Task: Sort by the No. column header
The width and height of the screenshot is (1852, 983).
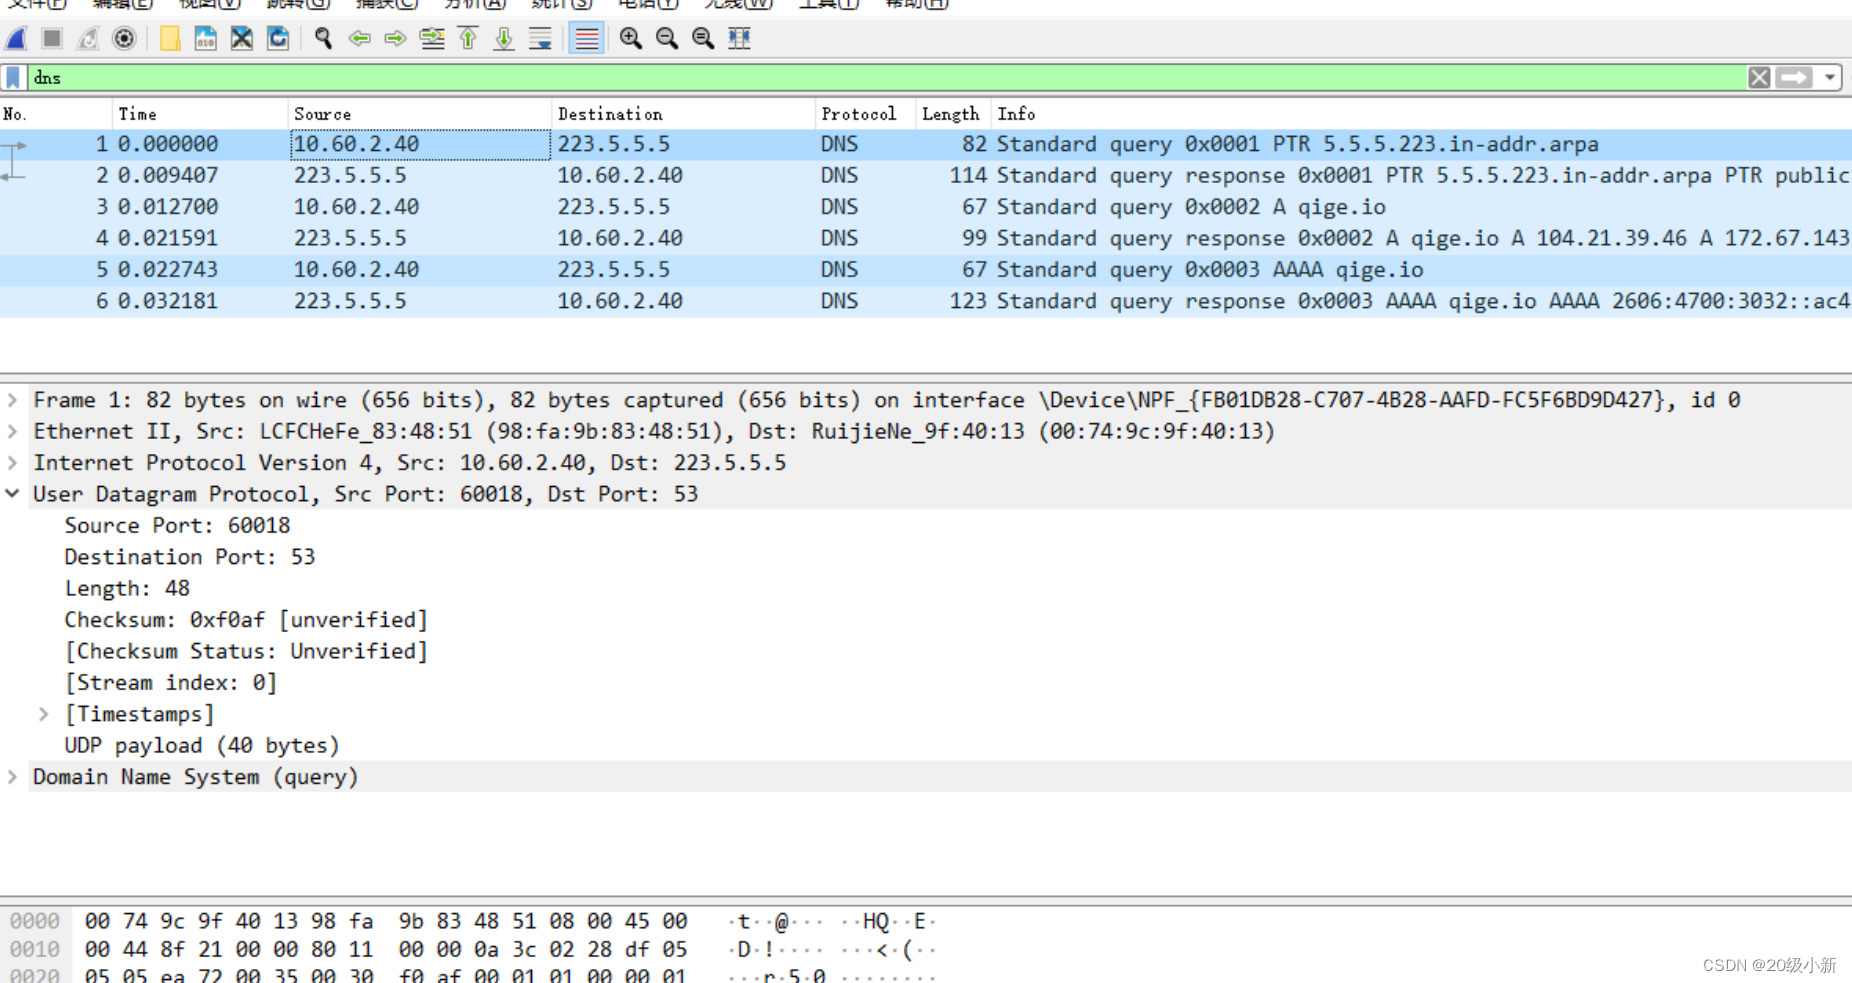Action: pyautogui.click(x=56, y=114)
